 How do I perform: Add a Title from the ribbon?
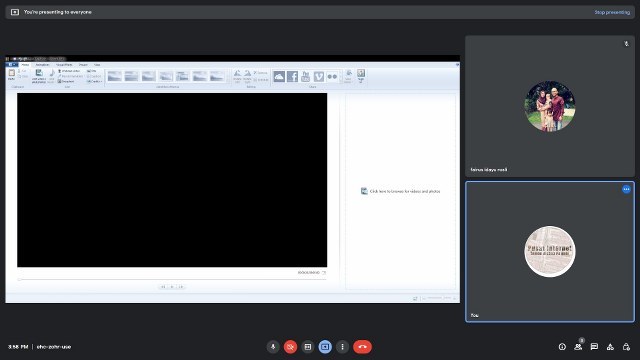[x=91, y=71]
